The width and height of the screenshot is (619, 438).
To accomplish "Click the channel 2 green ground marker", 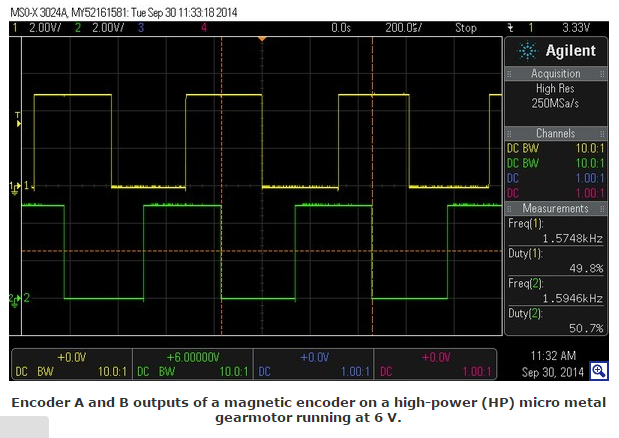I will (16, 299).
